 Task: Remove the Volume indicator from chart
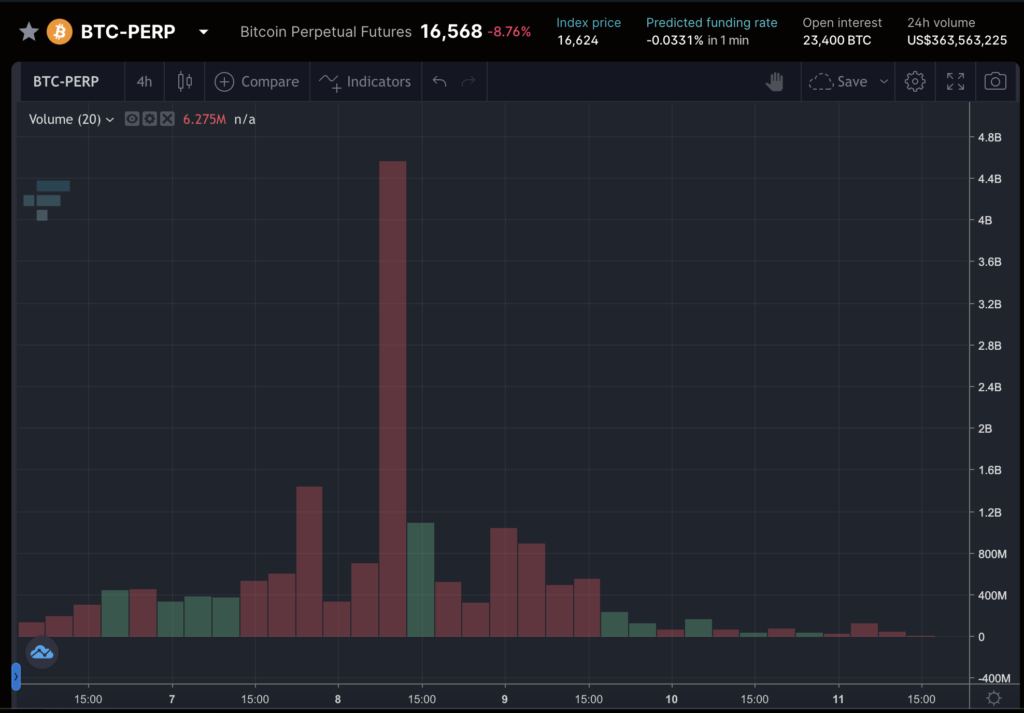pyautogui.click(x=167, y=119)
